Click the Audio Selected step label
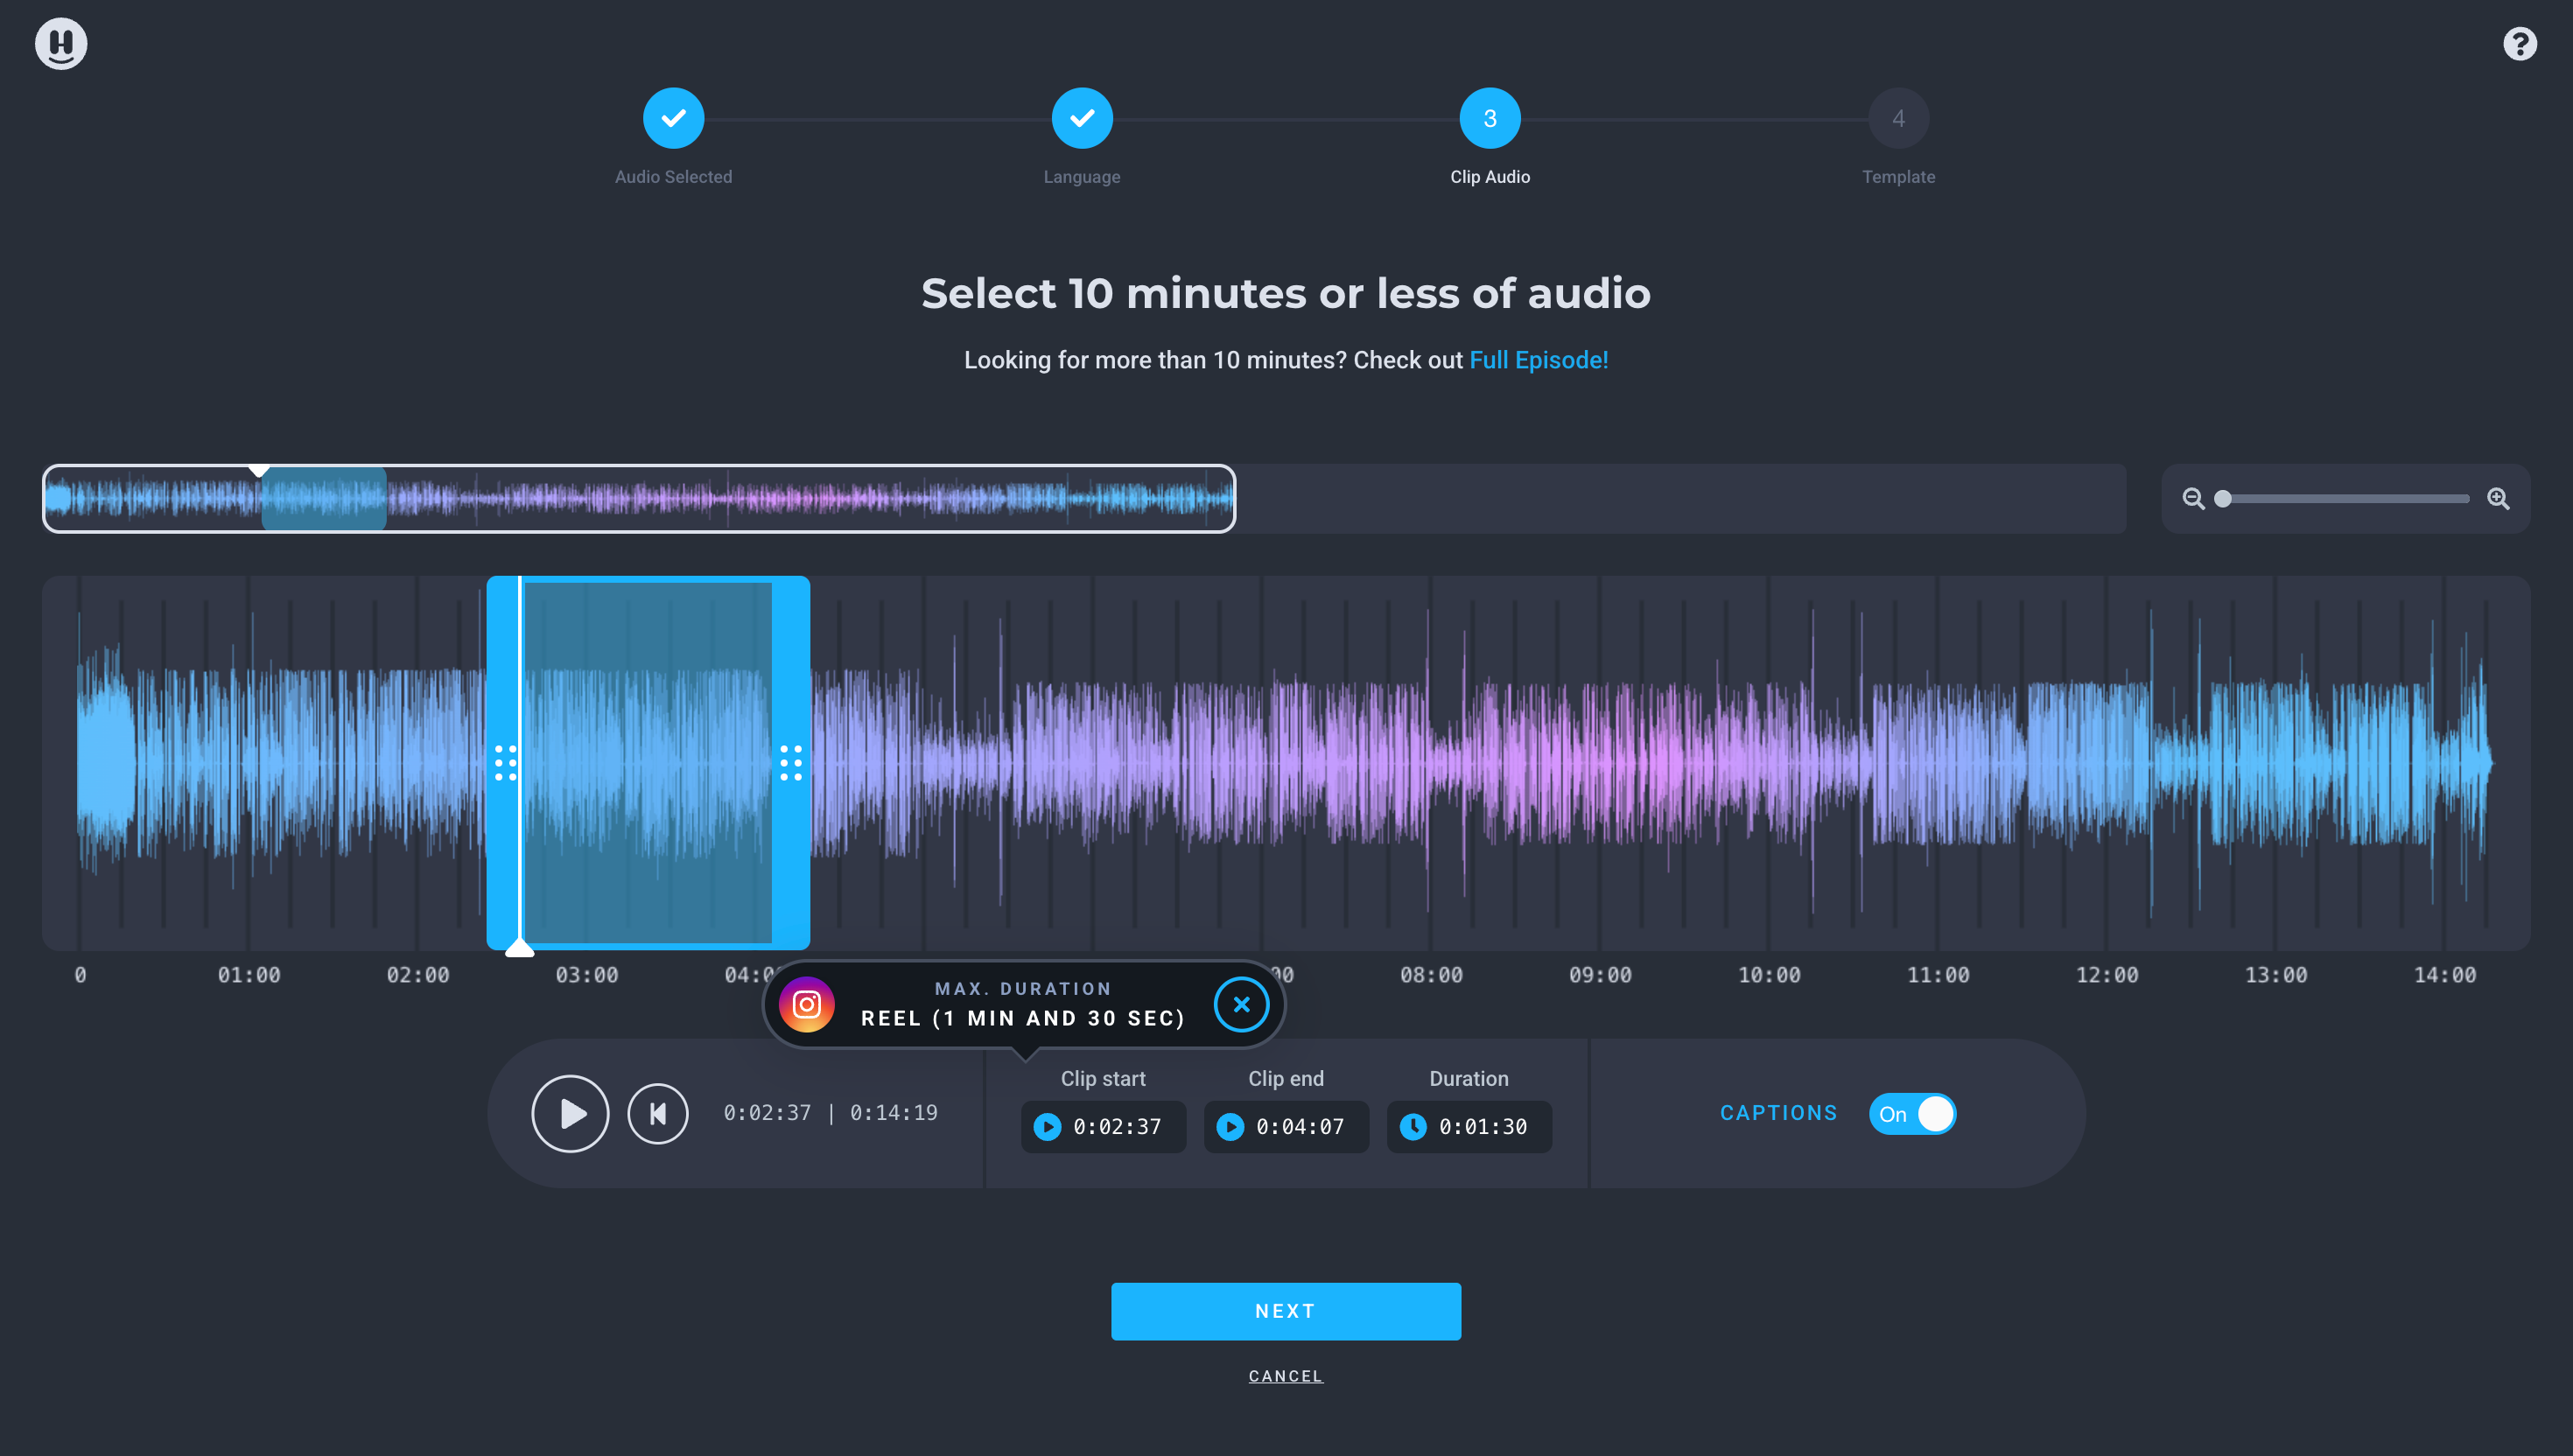 point(673,177)
